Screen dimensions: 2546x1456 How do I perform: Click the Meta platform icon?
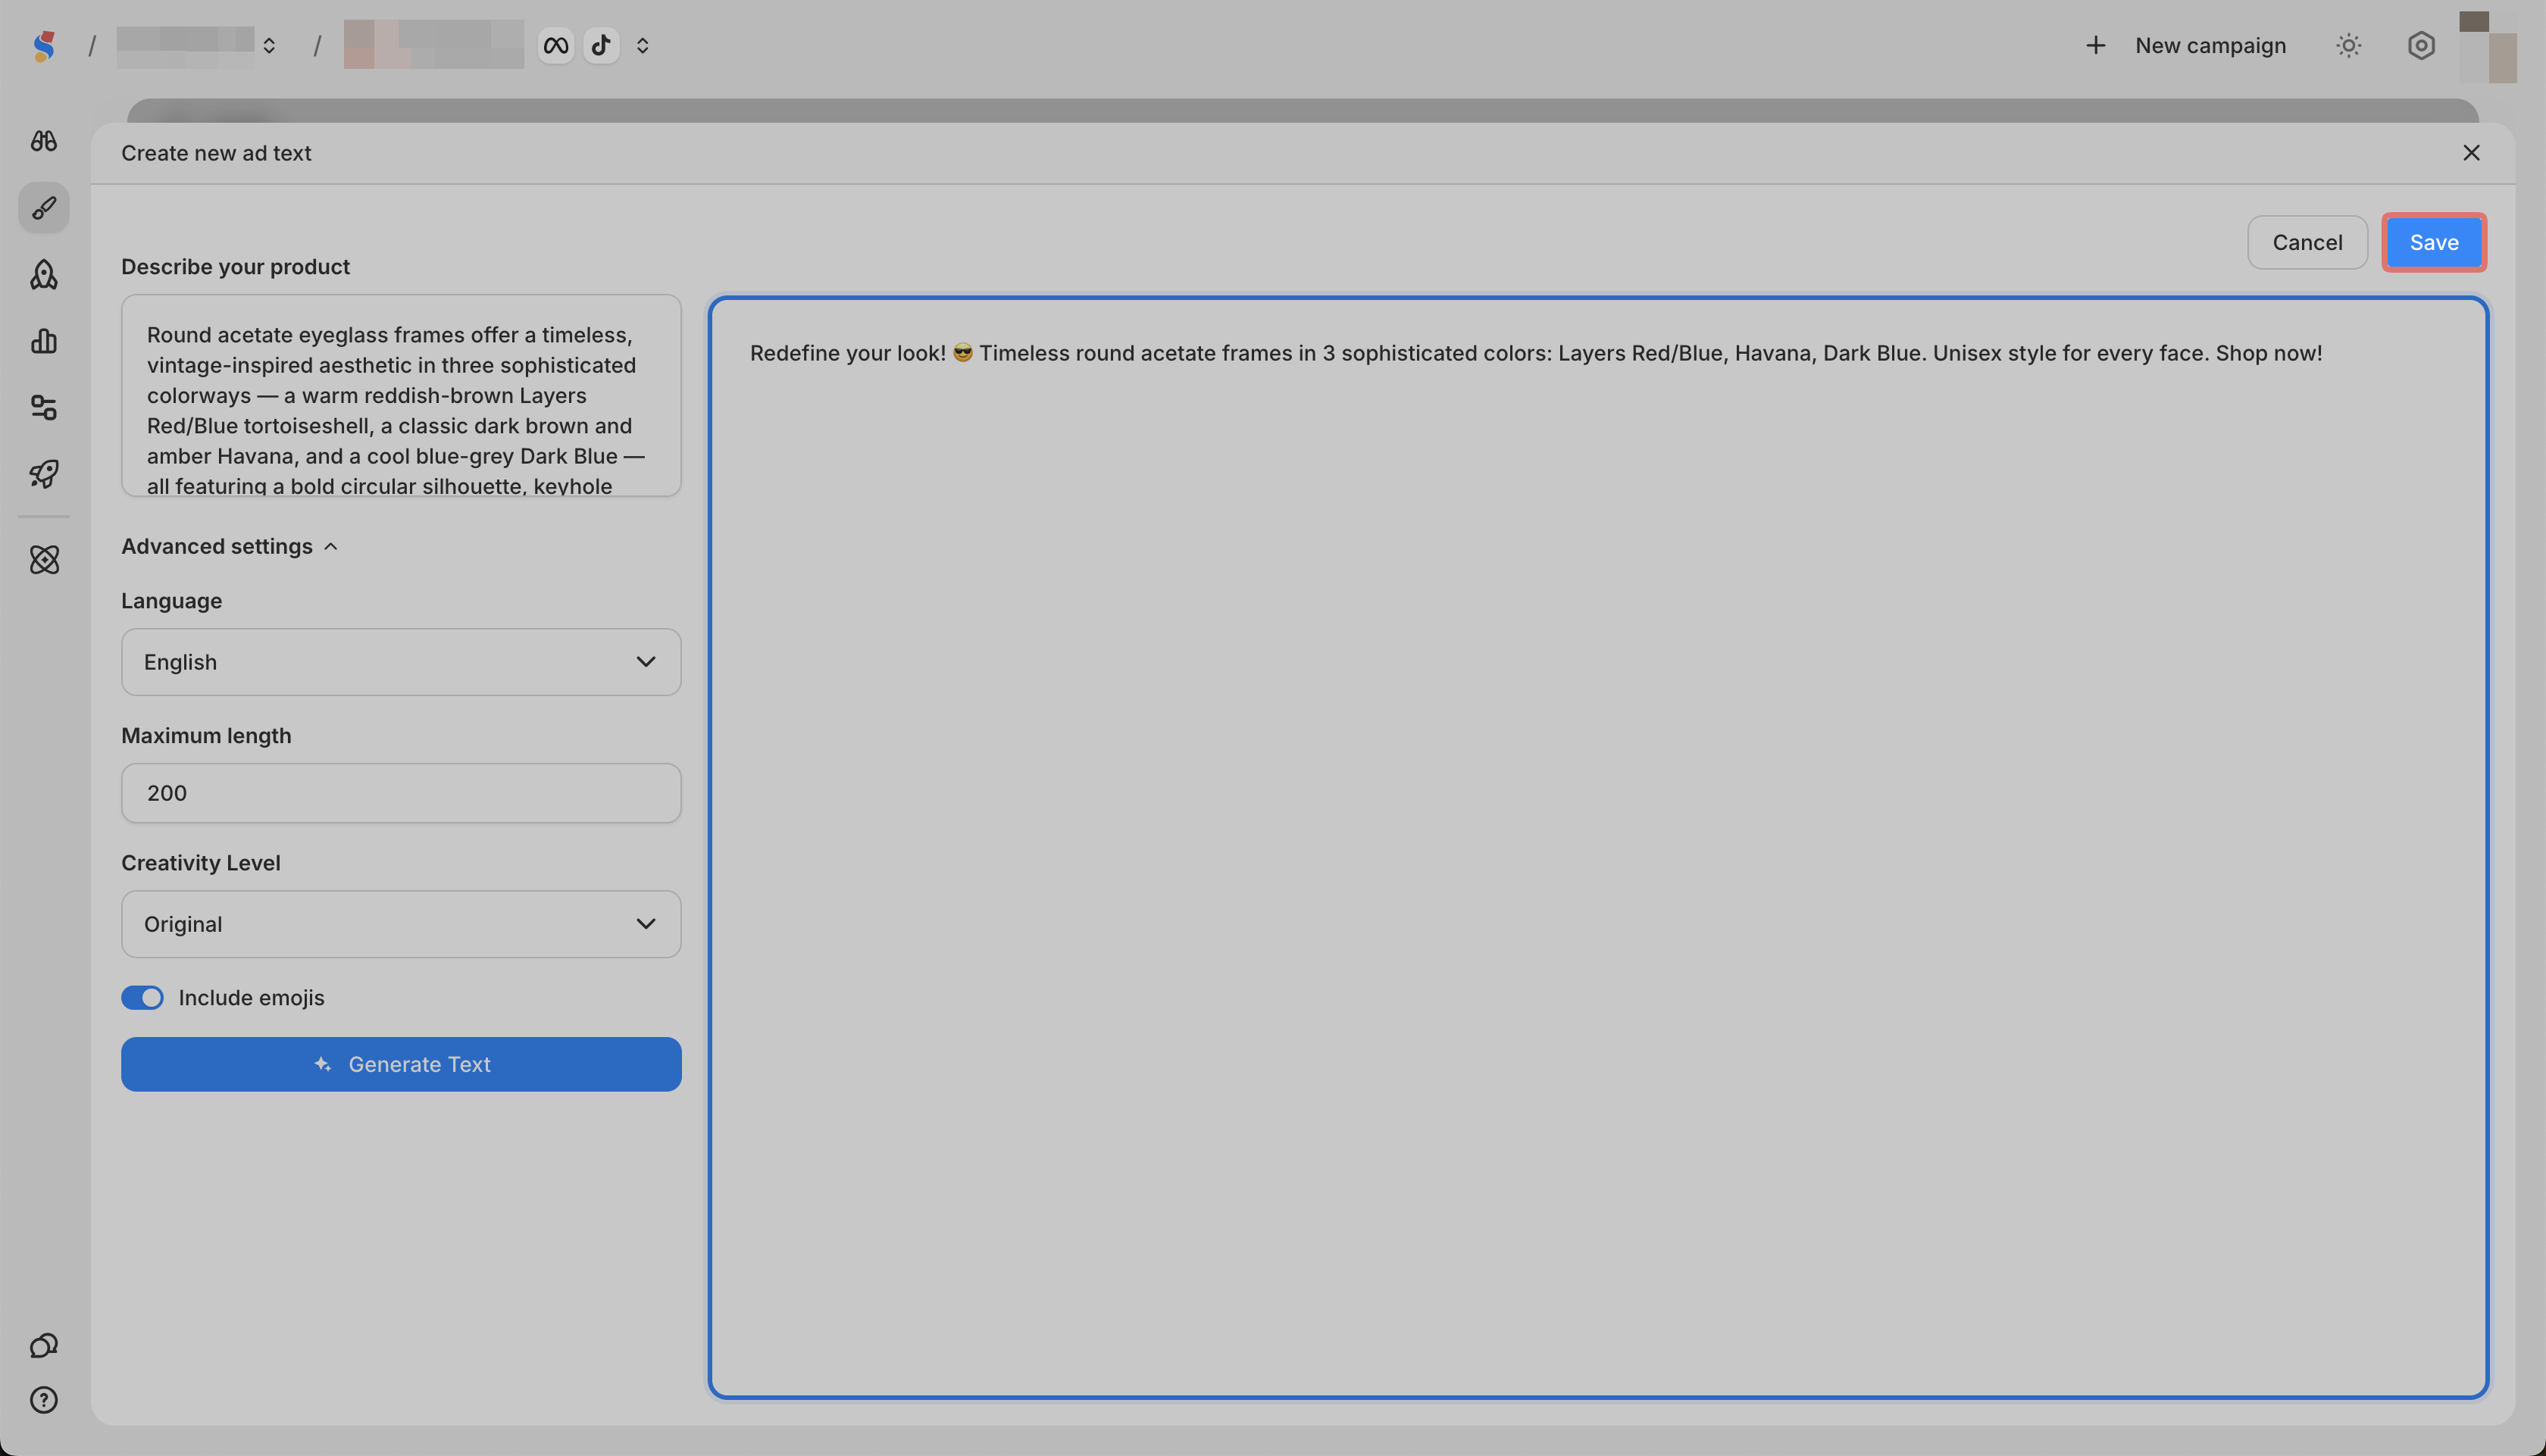pyautogui.click(x=556, y=45)
